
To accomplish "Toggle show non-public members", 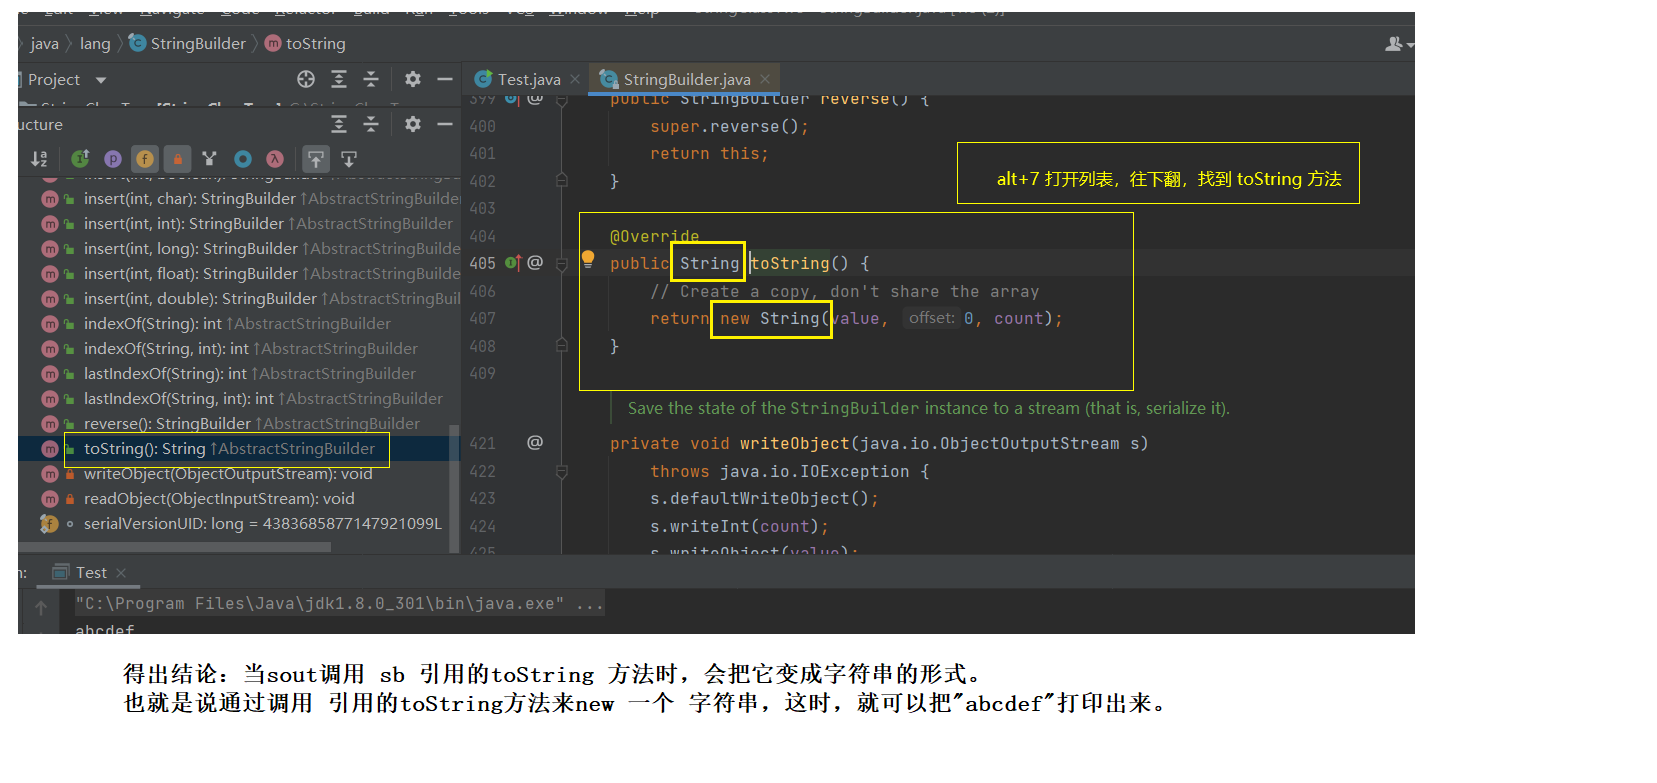I will (x=177, y=159).
